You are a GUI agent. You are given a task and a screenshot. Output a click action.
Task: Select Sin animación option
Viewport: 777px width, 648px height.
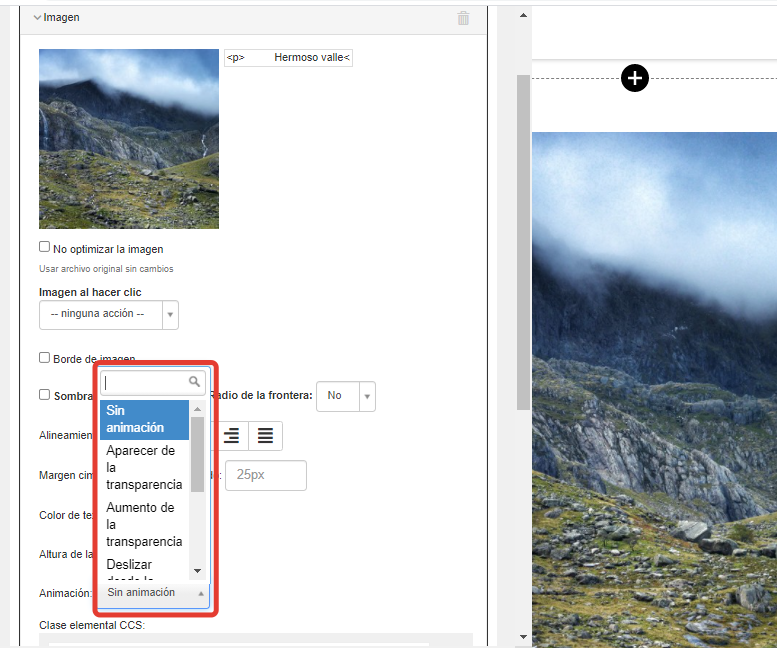(x=144, y=419)
